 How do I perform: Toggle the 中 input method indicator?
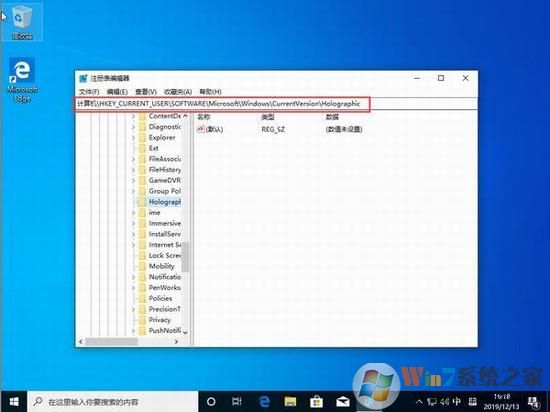coord(457,402)
